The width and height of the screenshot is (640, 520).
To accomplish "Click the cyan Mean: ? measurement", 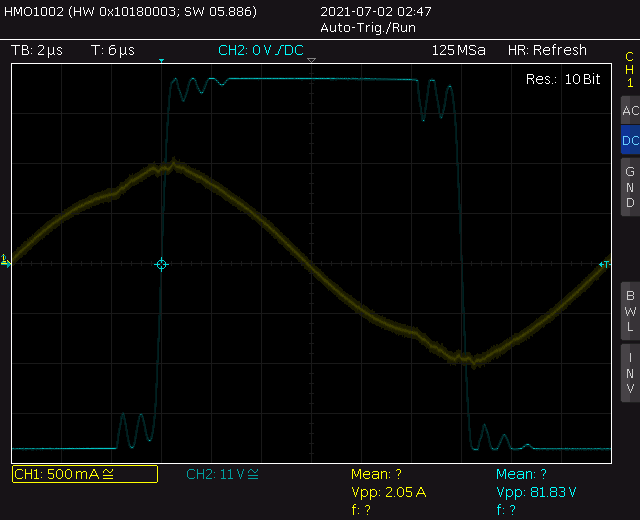I will 521,474.
